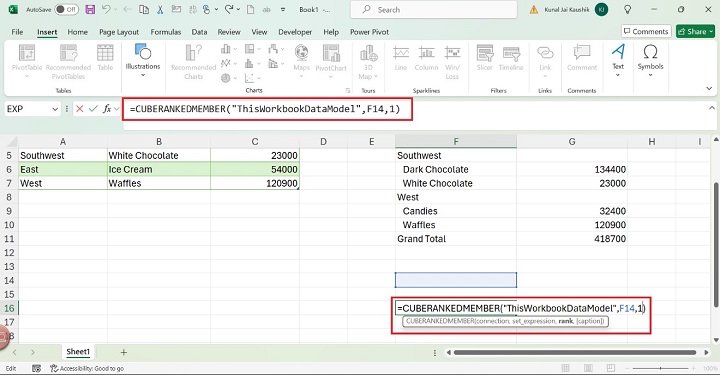Collapse the ribbon with the chevron
The height and width of the screenshot is (375, 720).
(x=709, y=89)
